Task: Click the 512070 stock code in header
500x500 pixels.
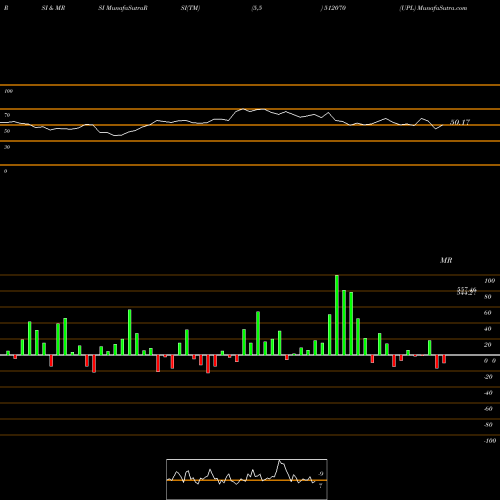Action: click(335, 8)
